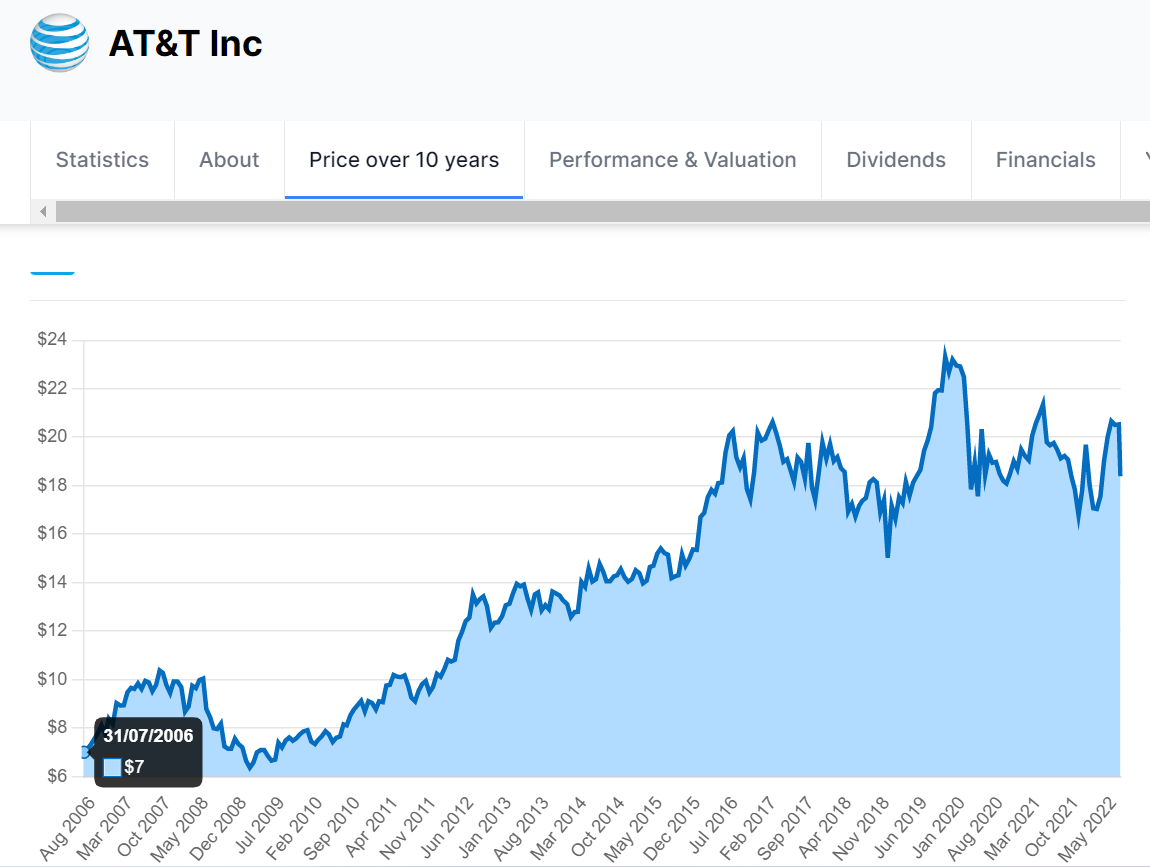1150x867 pixels.
Task: Click the Jun 2012 x-axis label
Action: (x=447, y=829)
